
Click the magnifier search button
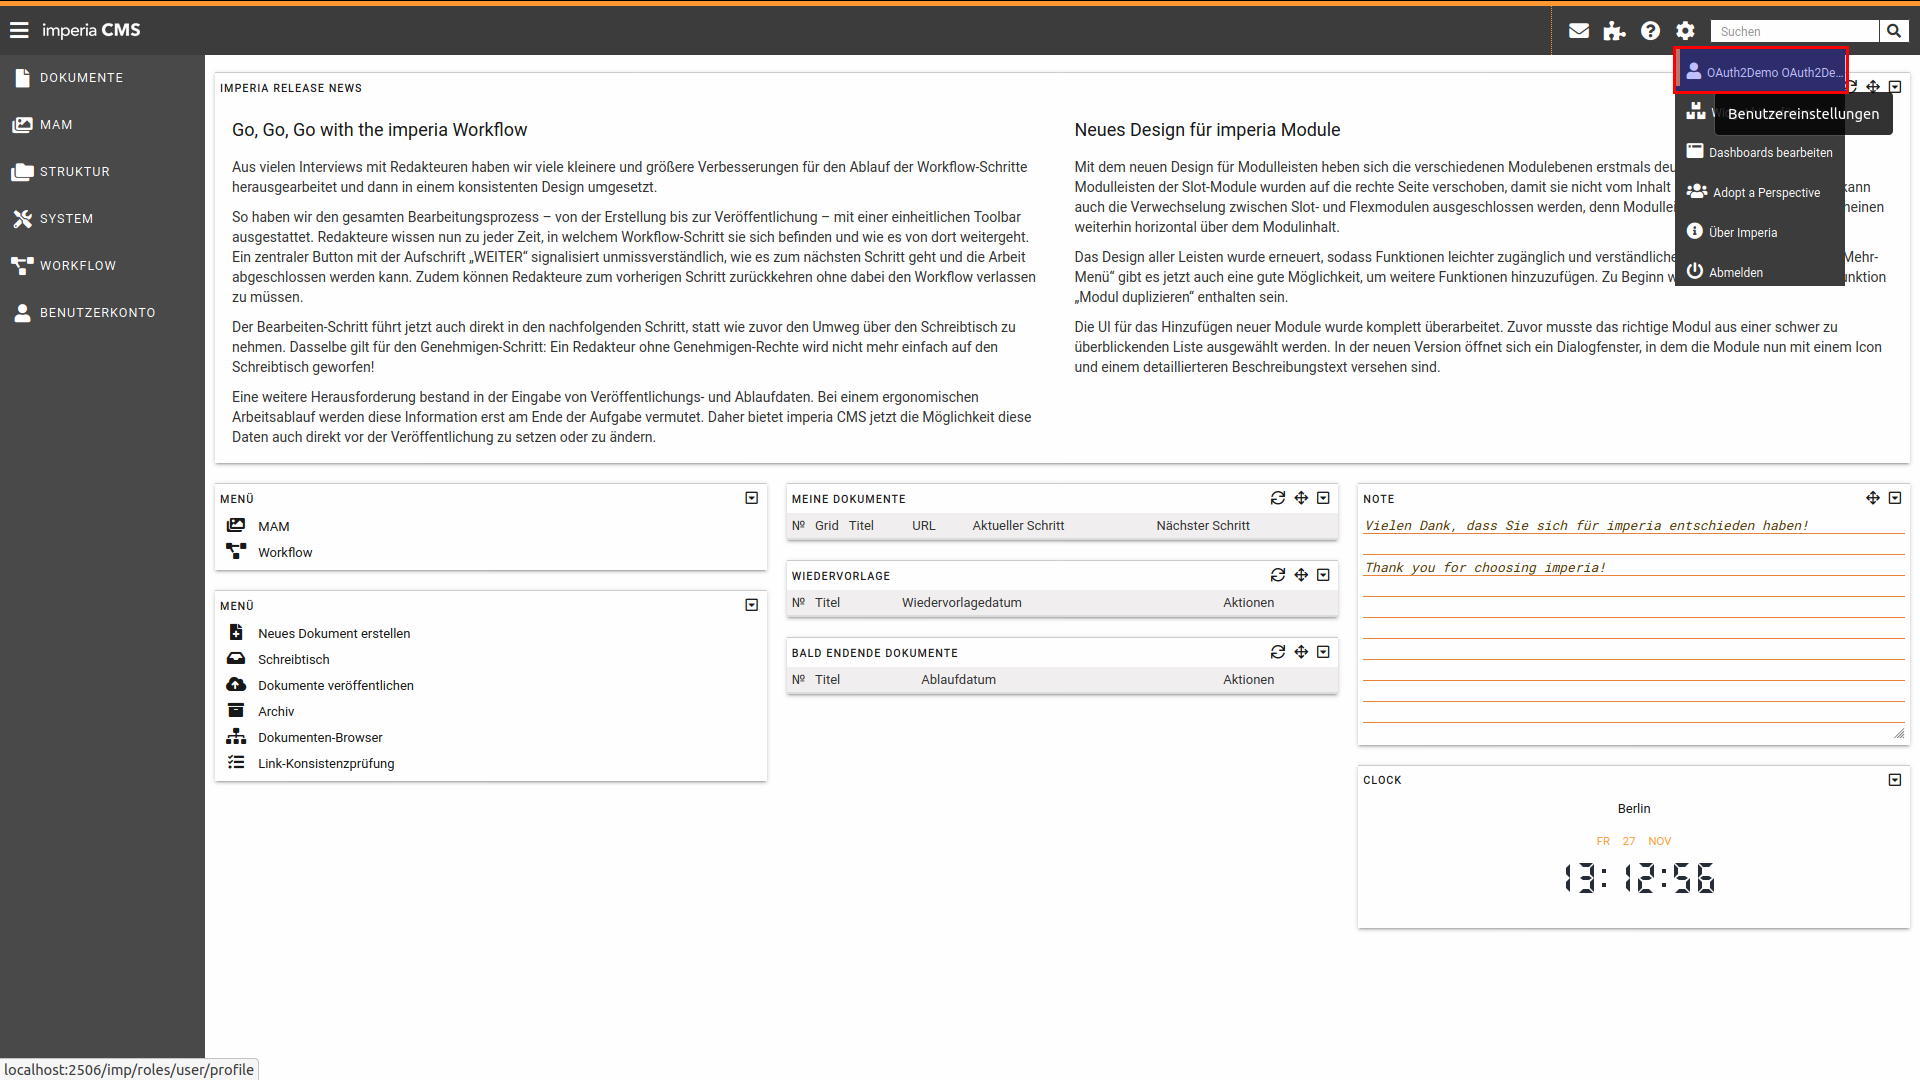(1894, 31)
